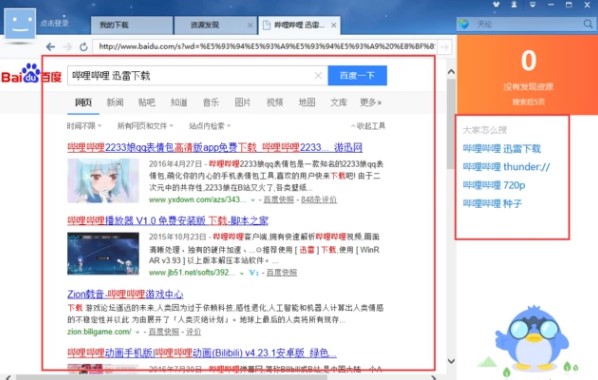Image resolution: width=598 pixels, height=380 pixels.
Task: Click the dark player screenshot thumbnail
Action: coord(103,253)
